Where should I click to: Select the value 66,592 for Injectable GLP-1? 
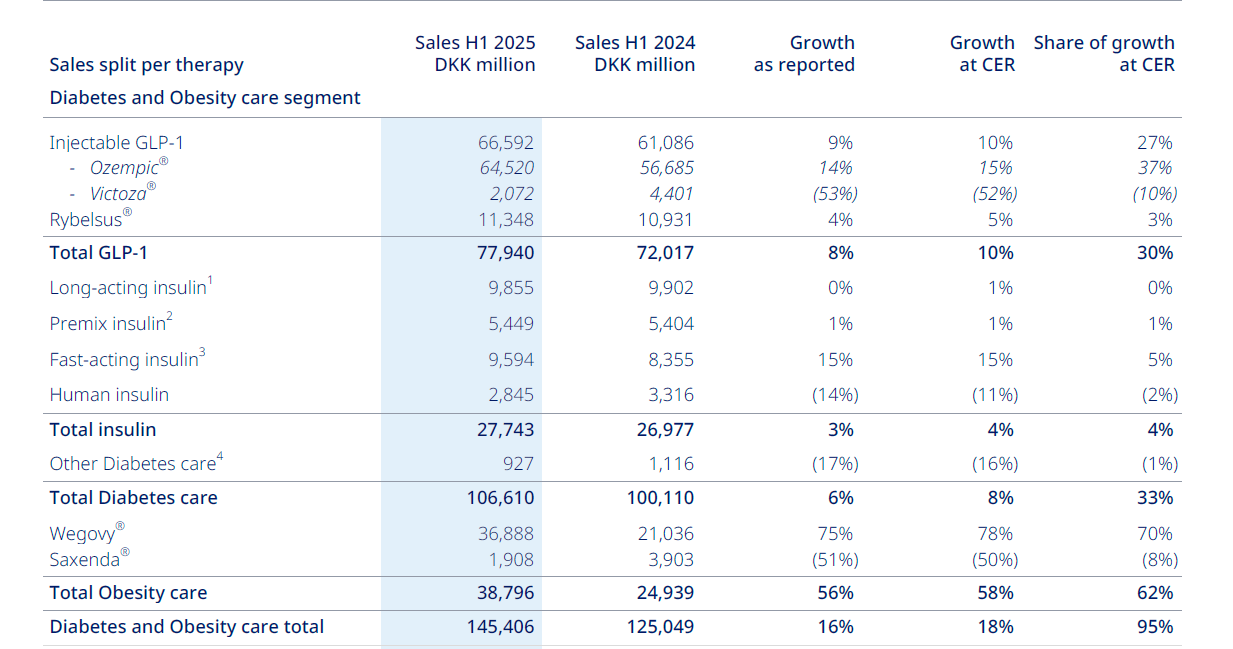pyautogui.click(x=506, y=143)
